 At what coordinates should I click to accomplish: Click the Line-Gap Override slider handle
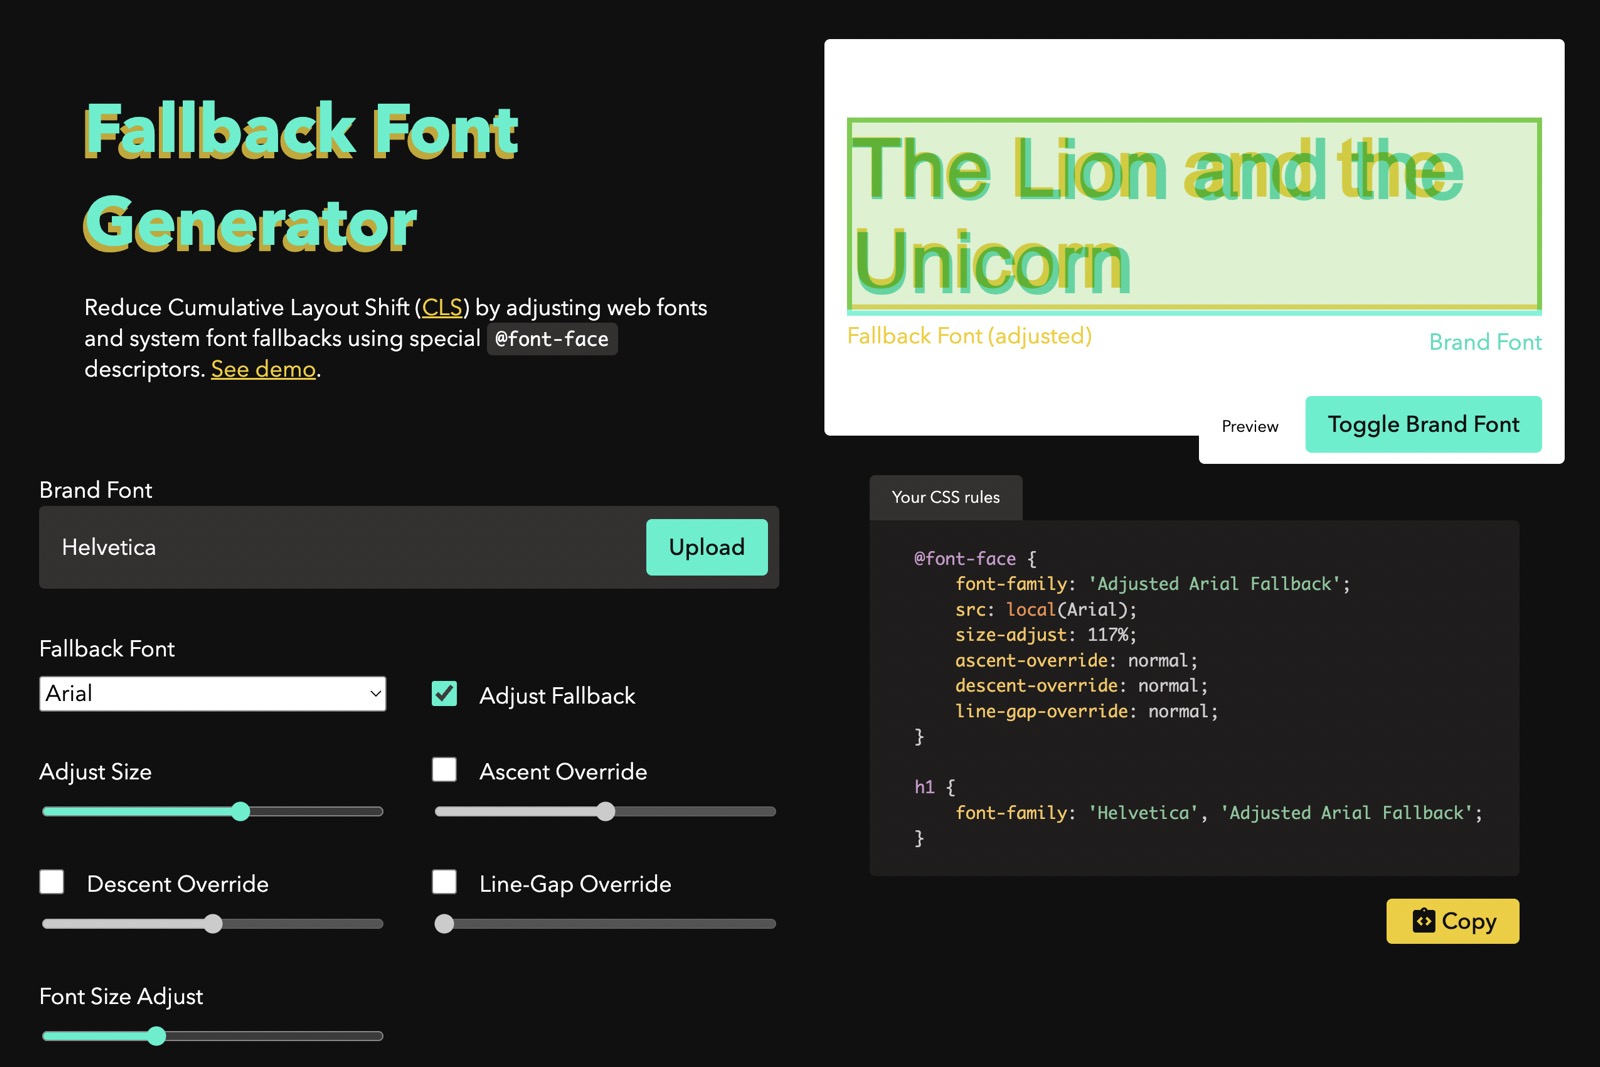444,924
